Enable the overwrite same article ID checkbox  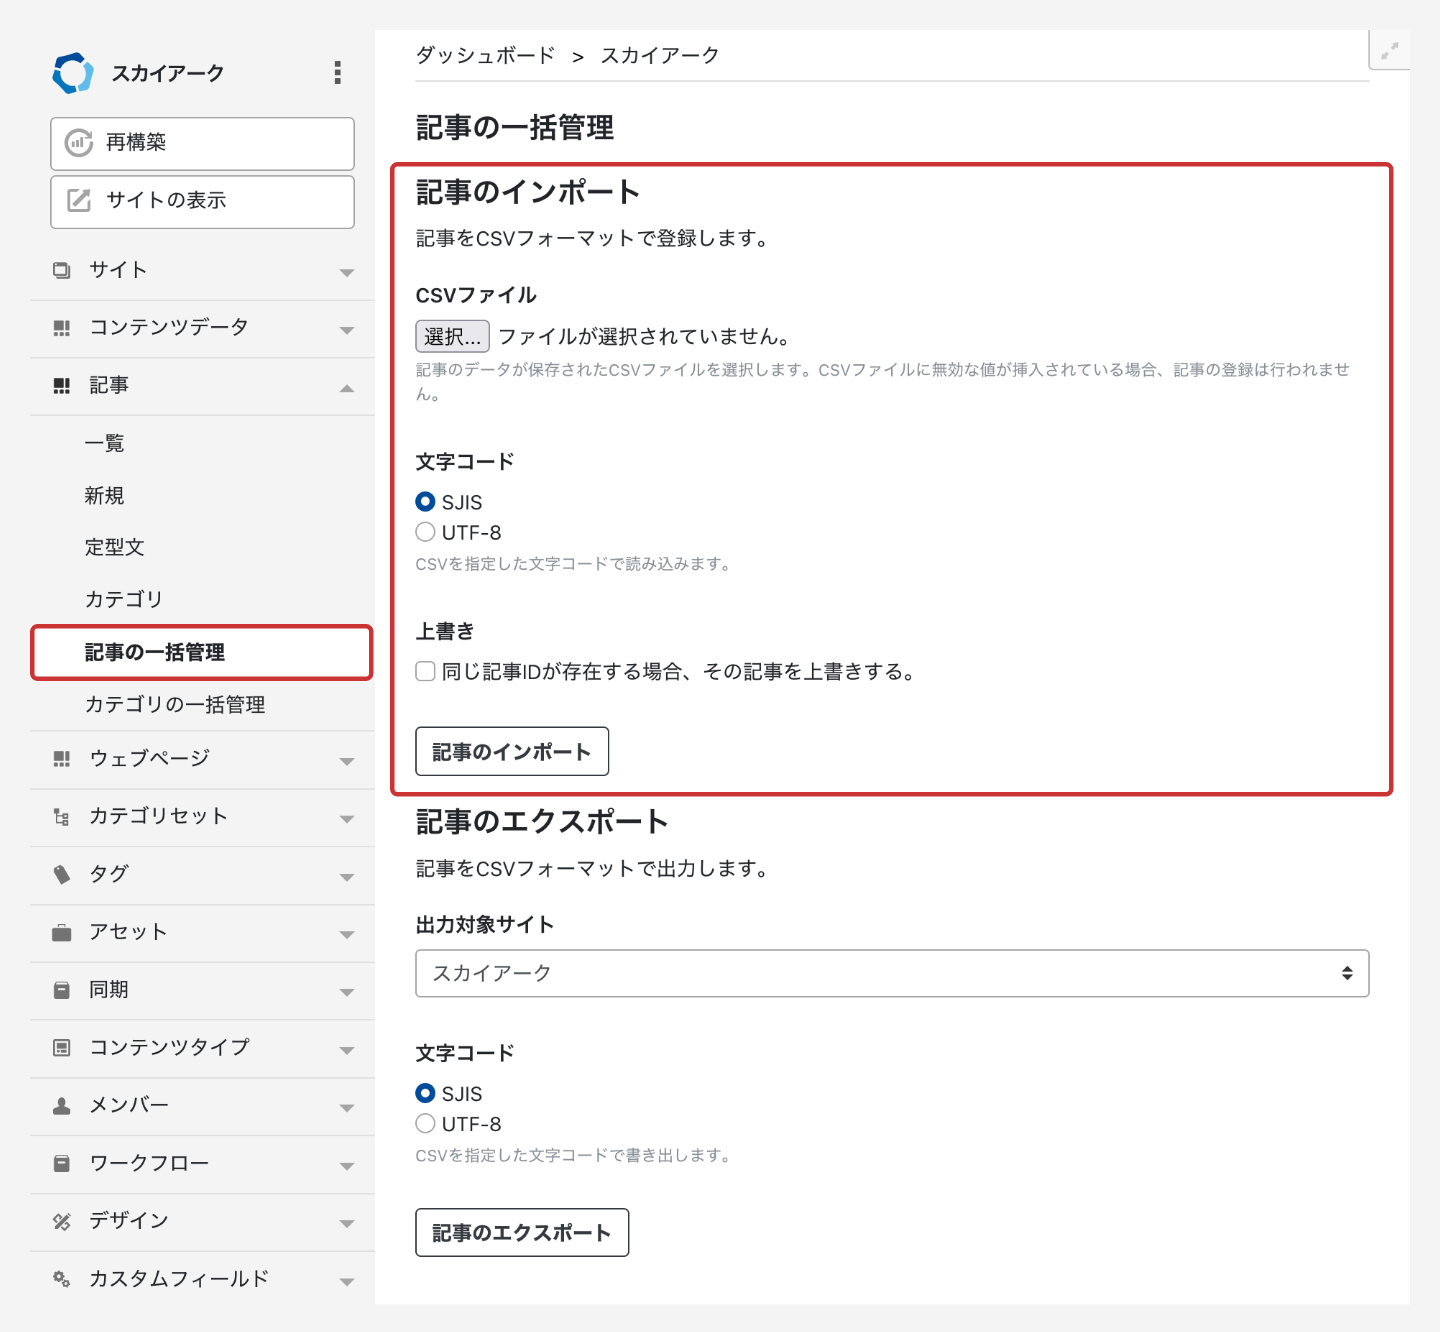pyautogui.click(x=426, y=671)
